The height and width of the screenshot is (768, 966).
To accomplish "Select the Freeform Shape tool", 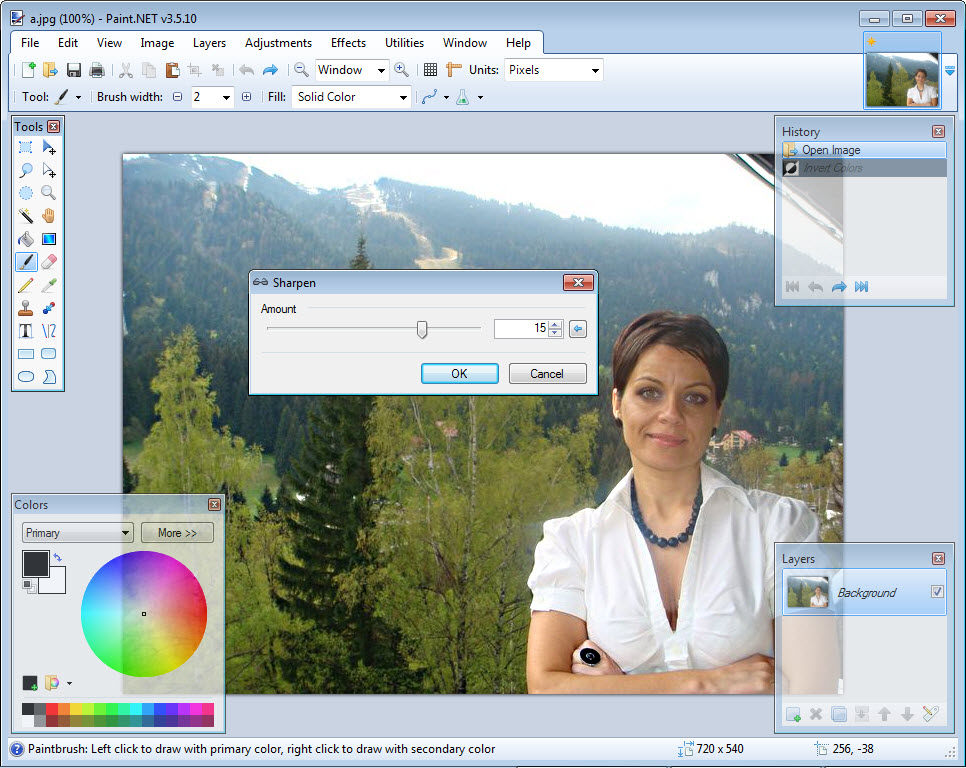I will pos(49,376).
